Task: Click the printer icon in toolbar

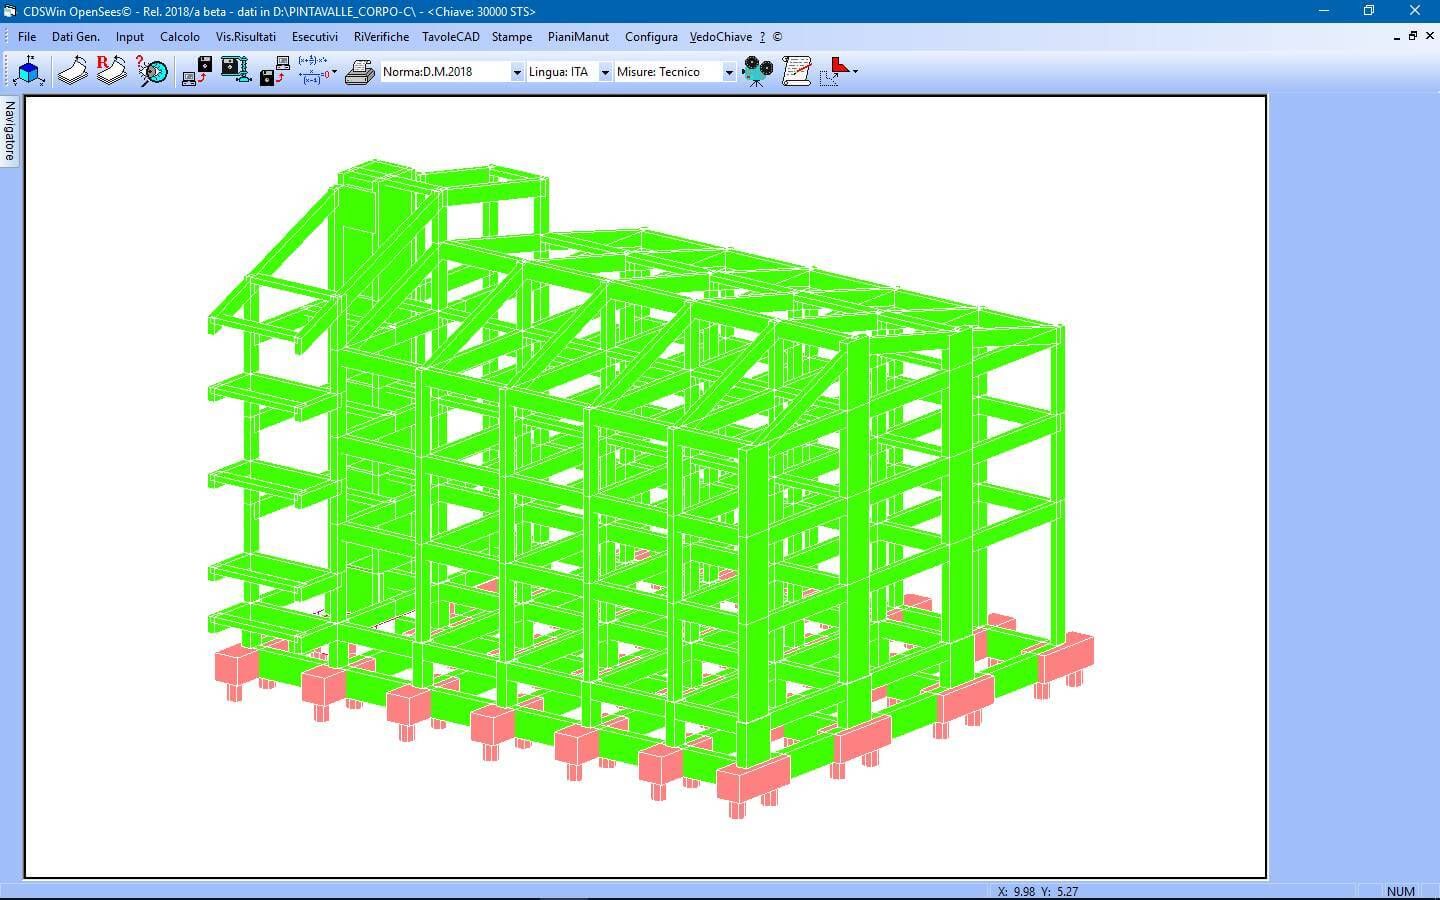Action: [359, 72]
